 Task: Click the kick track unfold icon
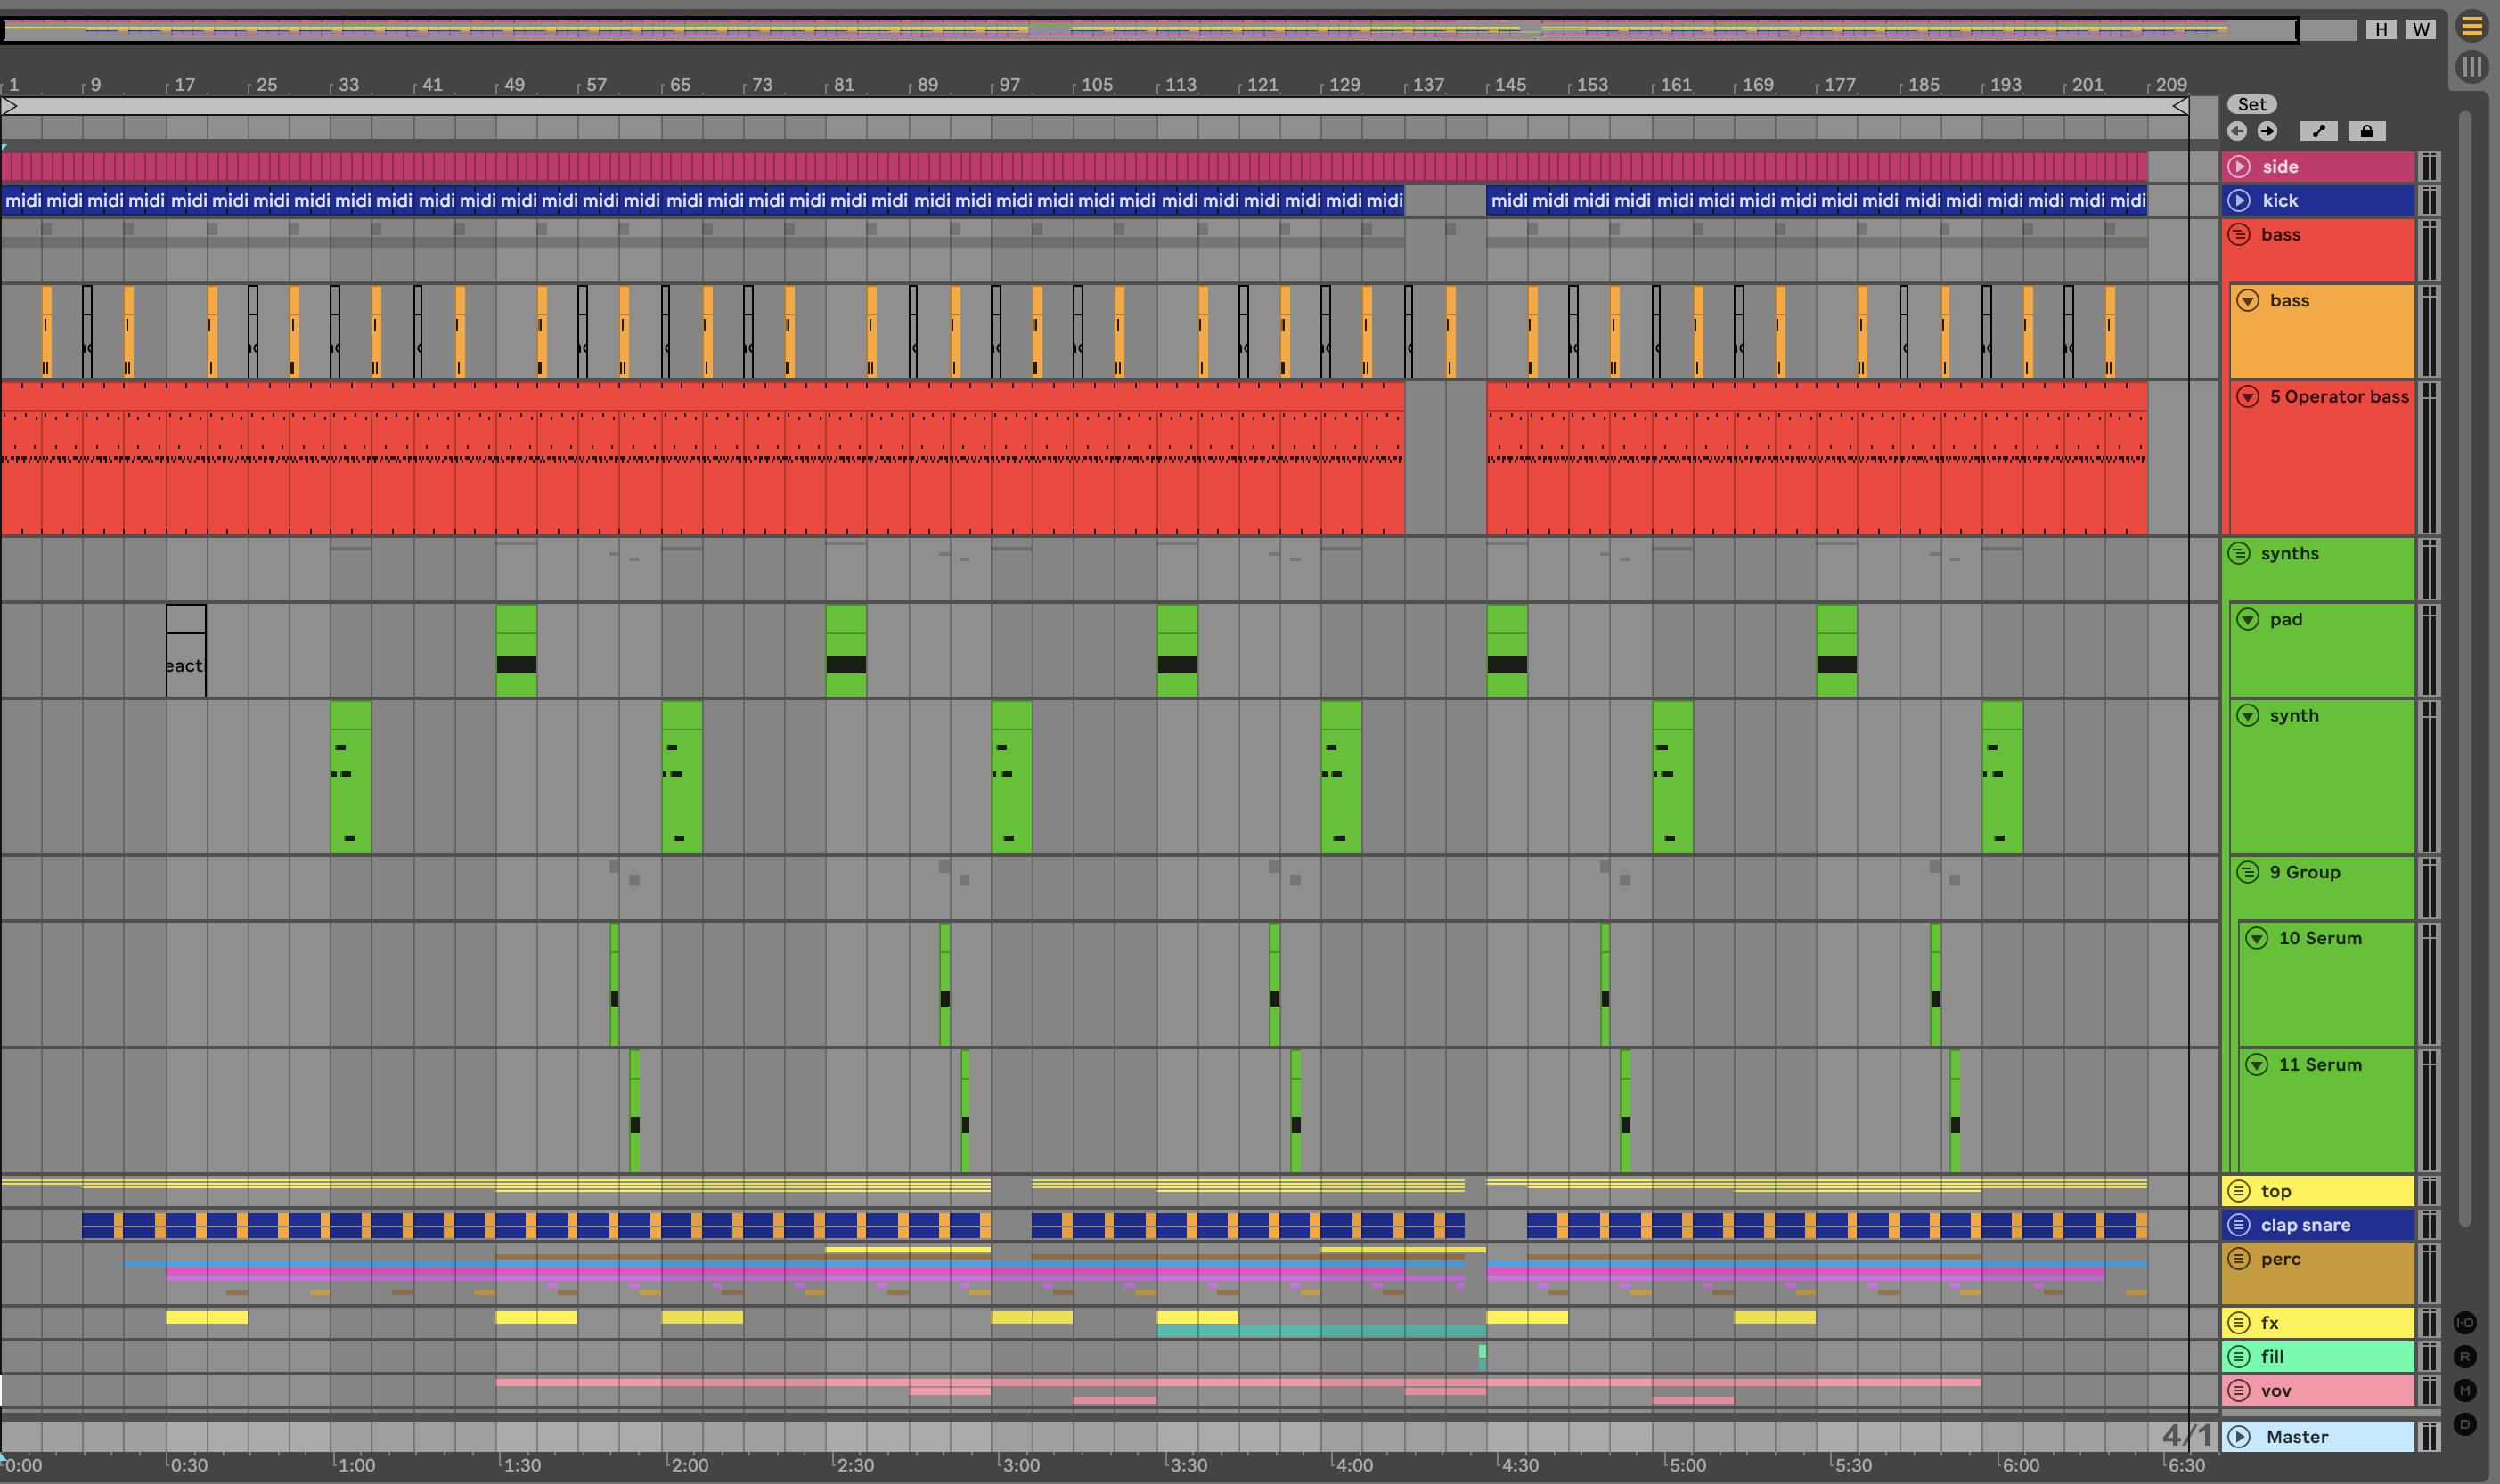pyautogui.click(x=2240, y=200)
